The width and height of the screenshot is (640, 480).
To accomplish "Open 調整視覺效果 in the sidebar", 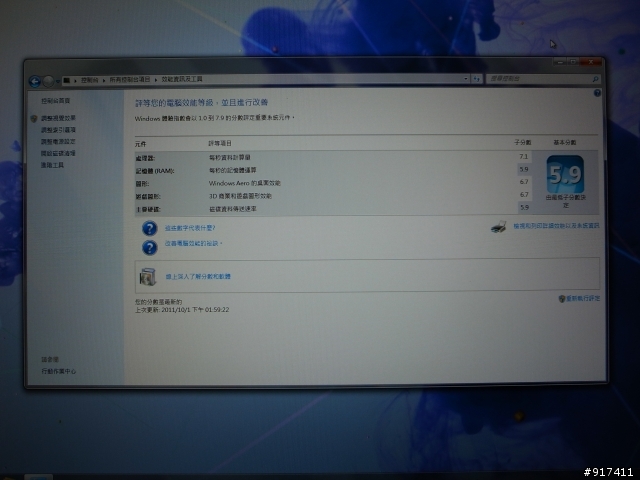I will pyautogui.click(x=58, y=118).
